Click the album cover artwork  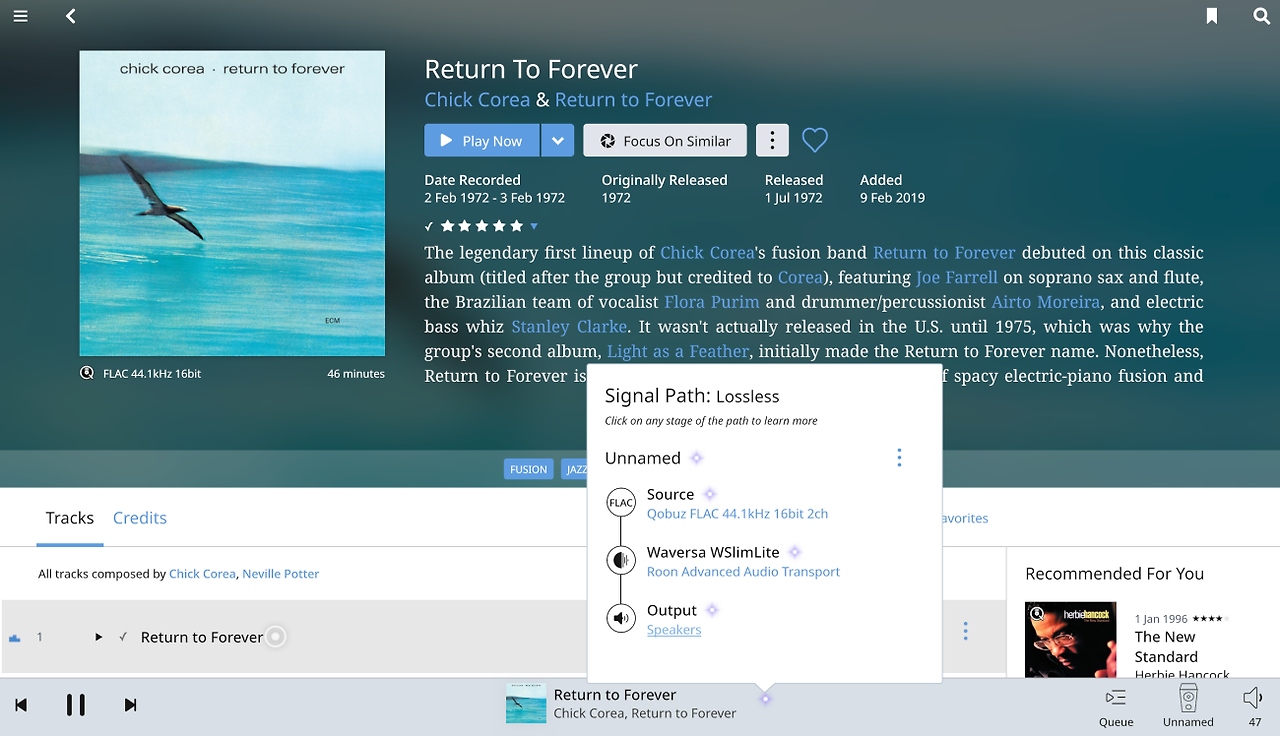(x=232, y=203)
